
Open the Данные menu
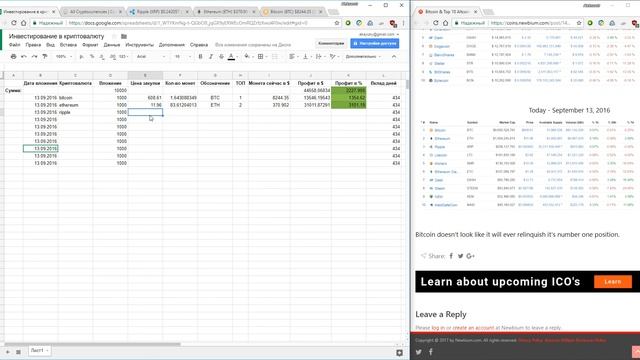click(x=112, y=44)
